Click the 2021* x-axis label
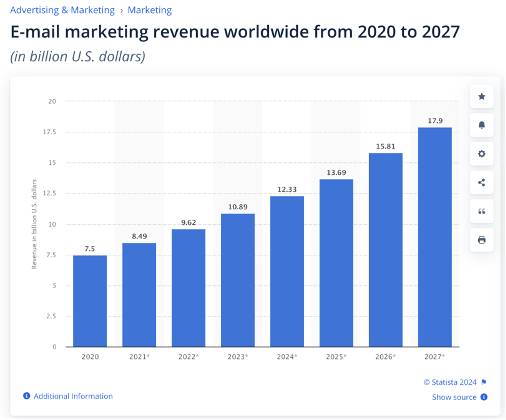This screenshot has width=506, height=420. (x=139, y=357)
